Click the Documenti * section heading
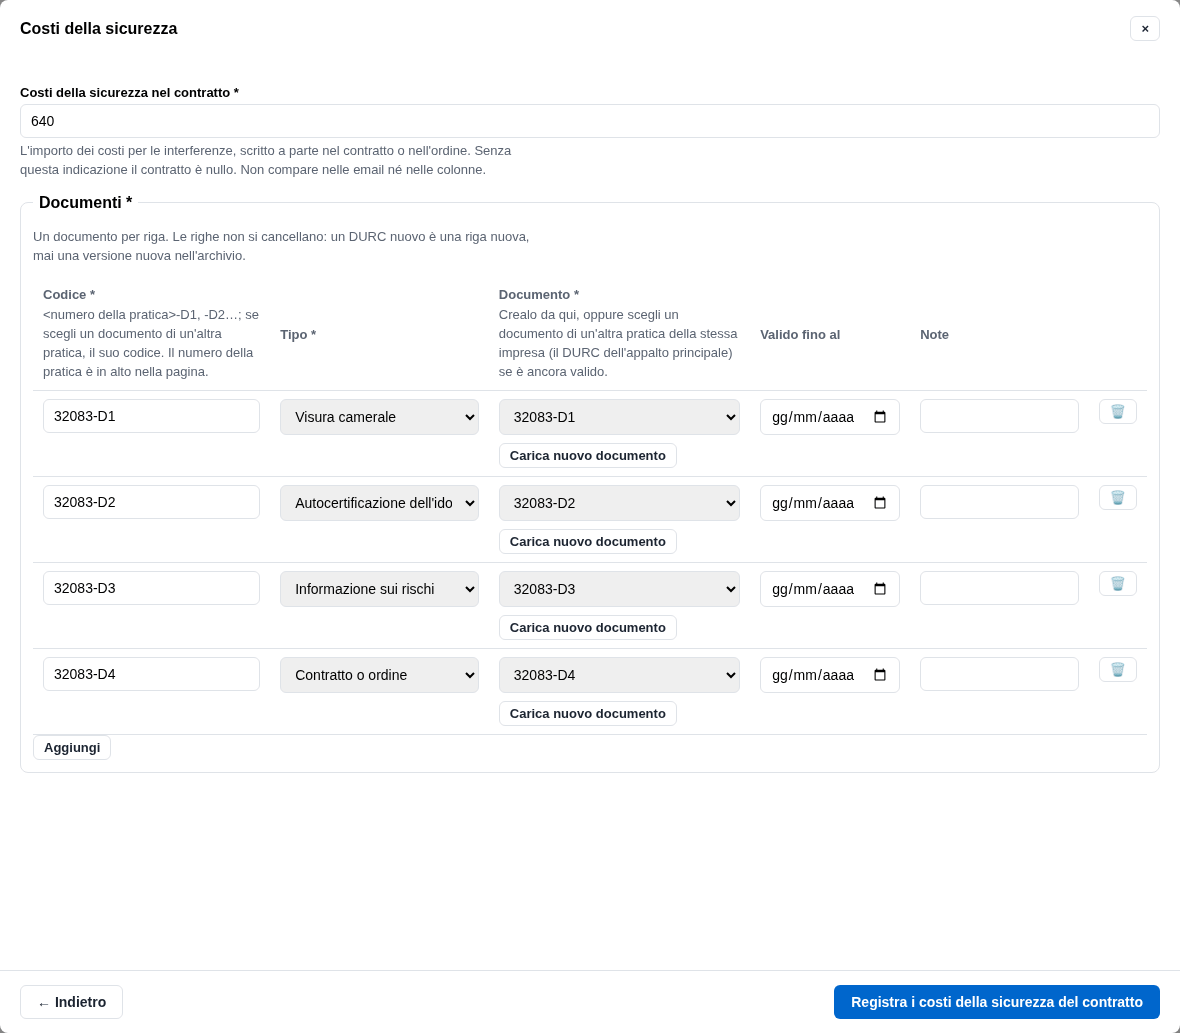1180x1033 pixels. [x=86, y=202]
